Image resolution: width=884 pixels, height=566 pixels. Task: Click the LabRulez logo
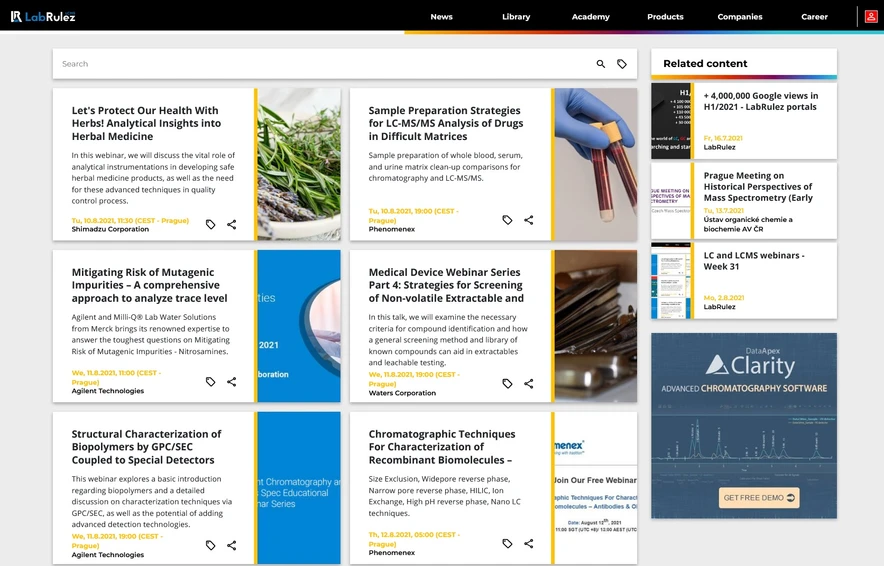point(43,17)
